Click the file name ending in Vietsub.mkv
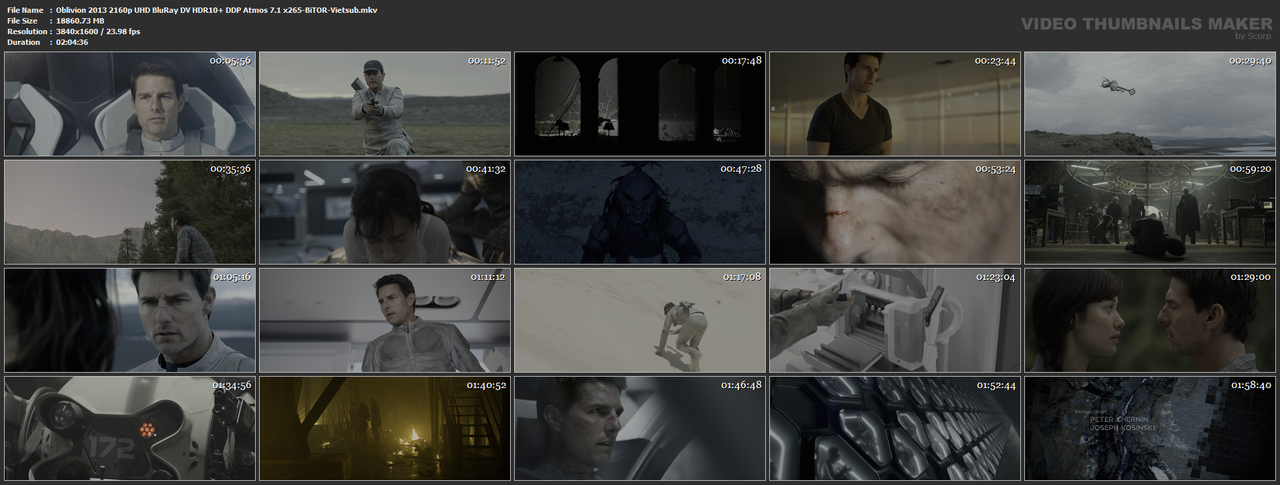 coord(217,9)
